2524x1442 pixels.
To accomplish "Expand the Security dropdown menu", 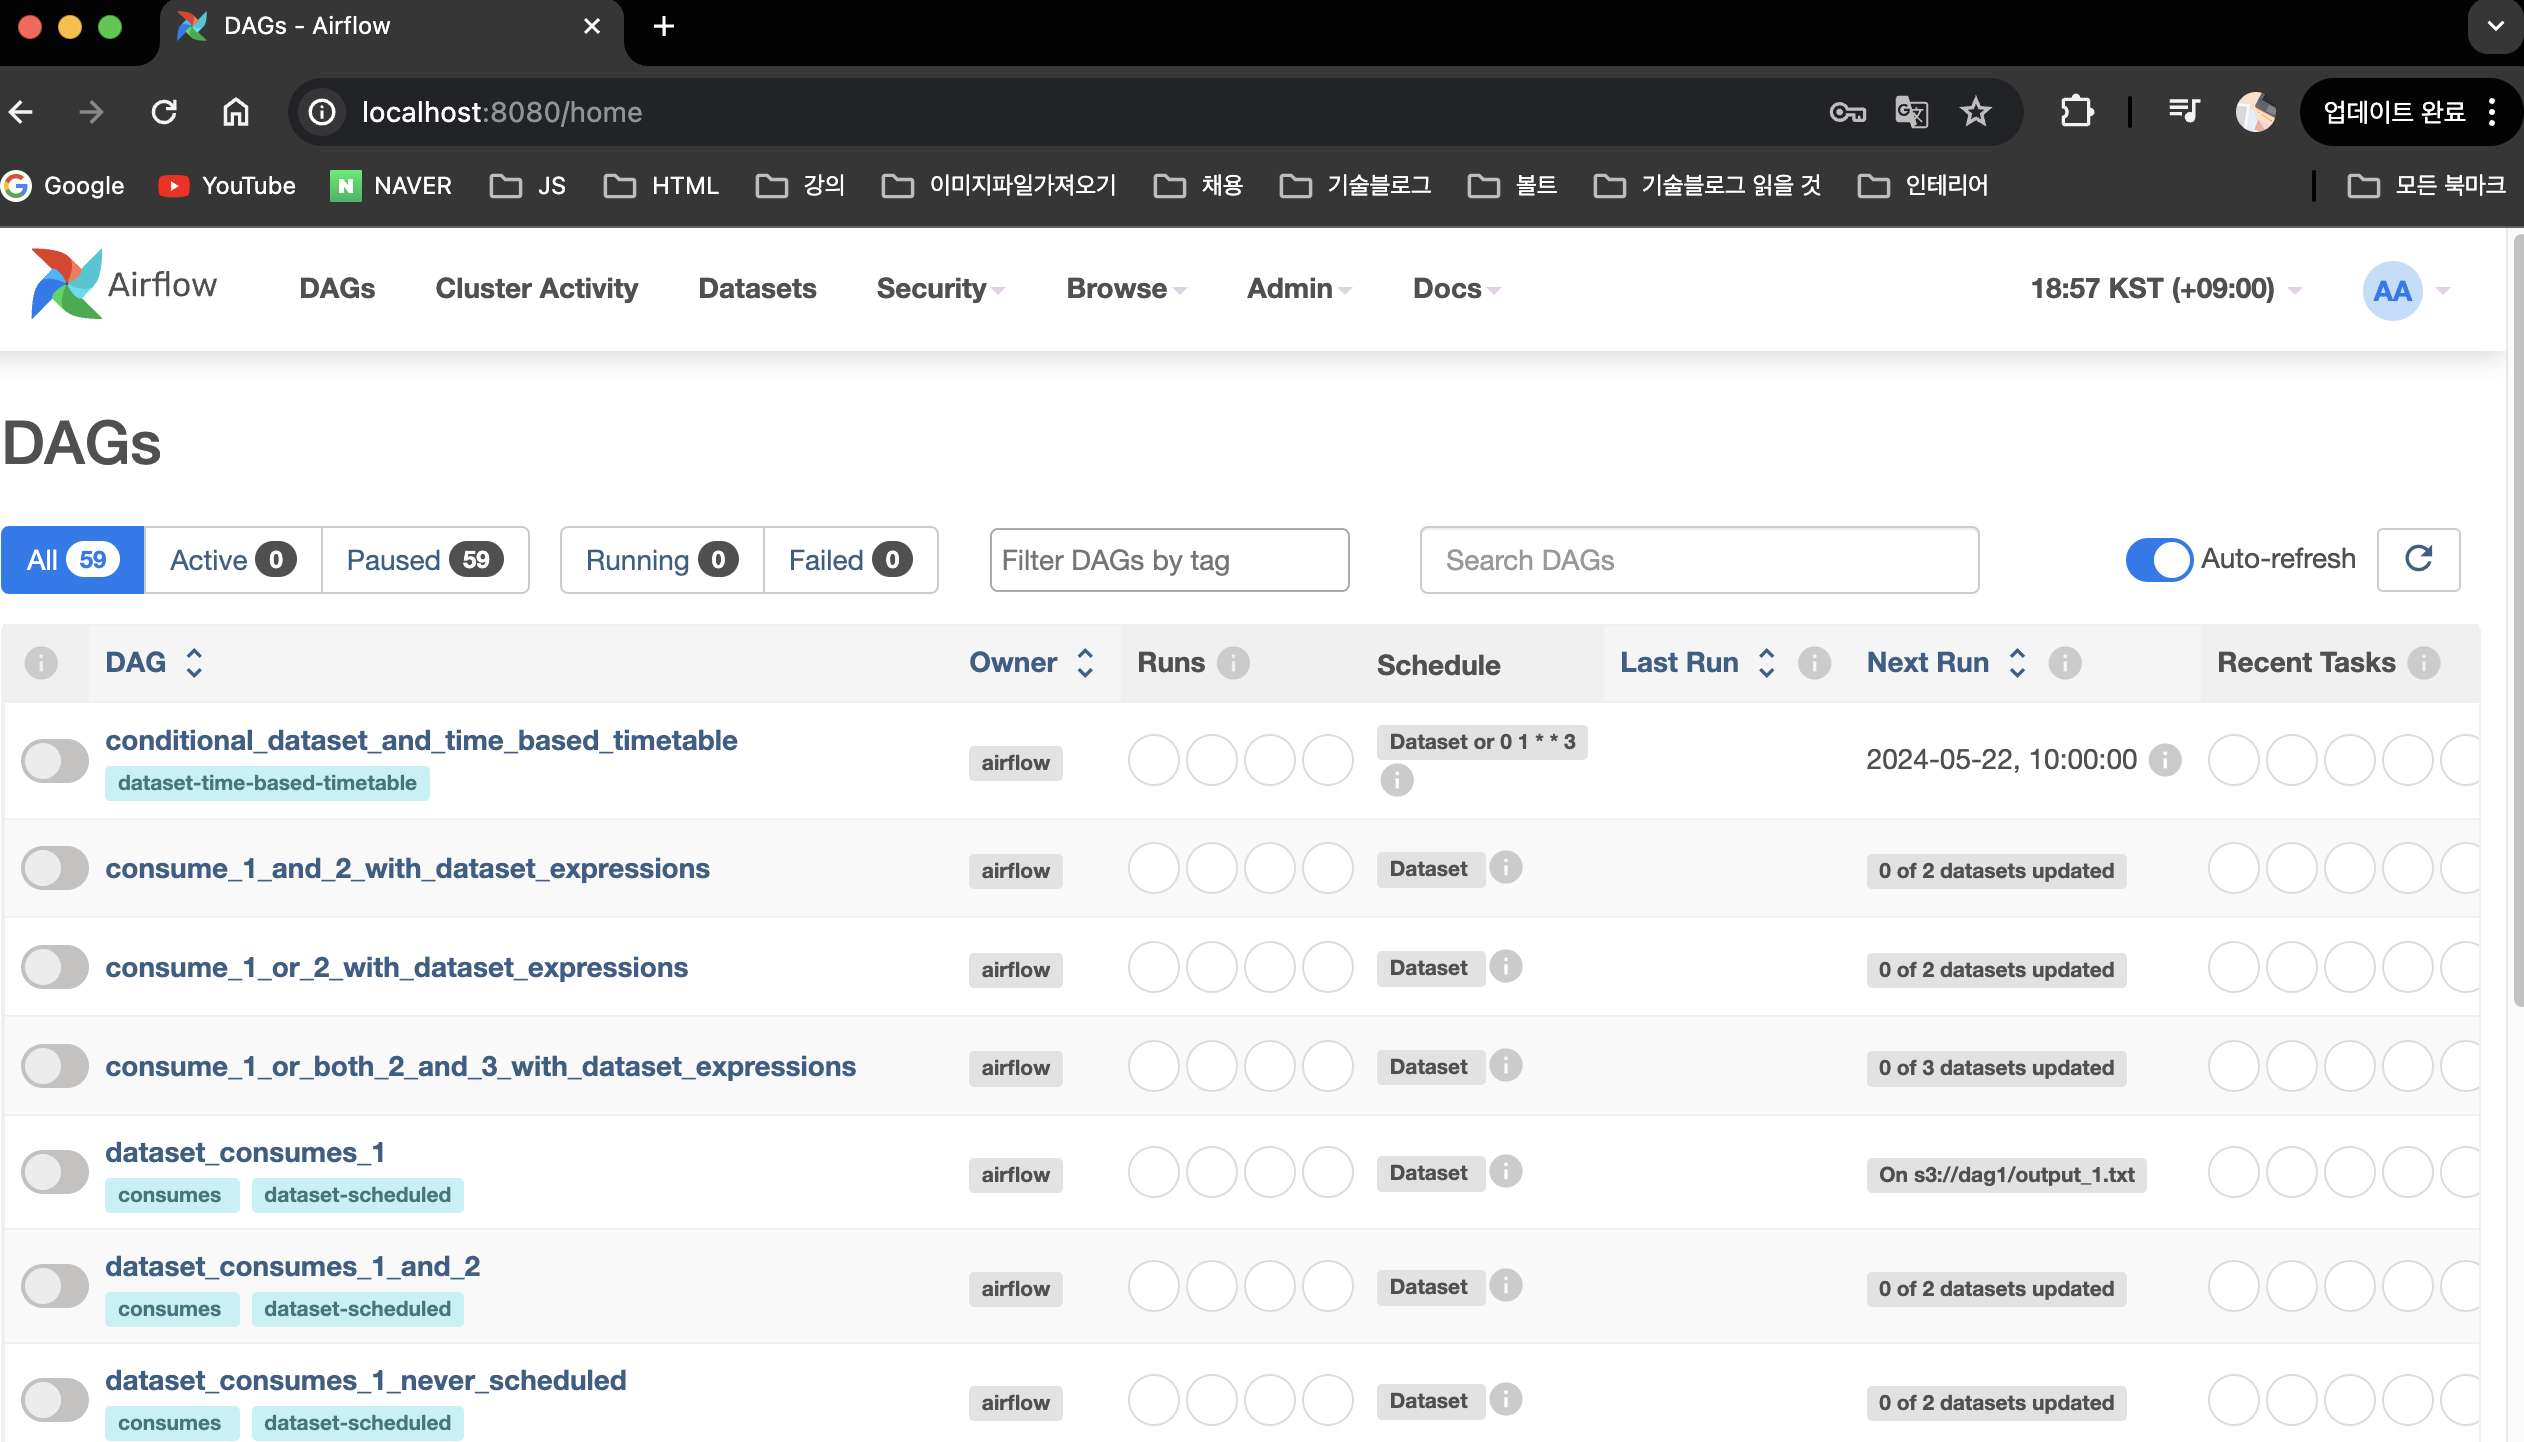I will point(939,289).
